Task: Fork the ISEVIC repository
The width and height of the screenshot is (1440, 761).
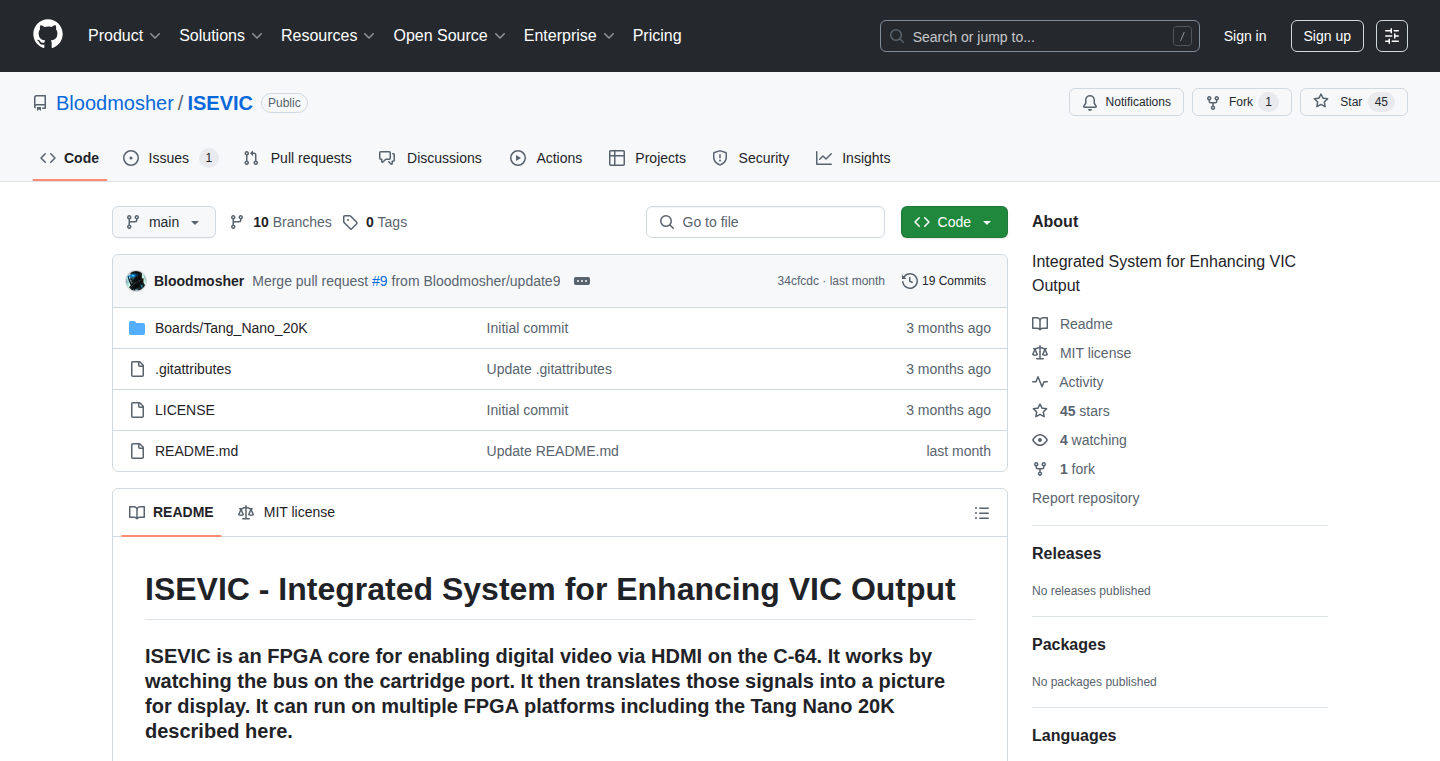Action: pyautogui.click(x=1241, y=102)
